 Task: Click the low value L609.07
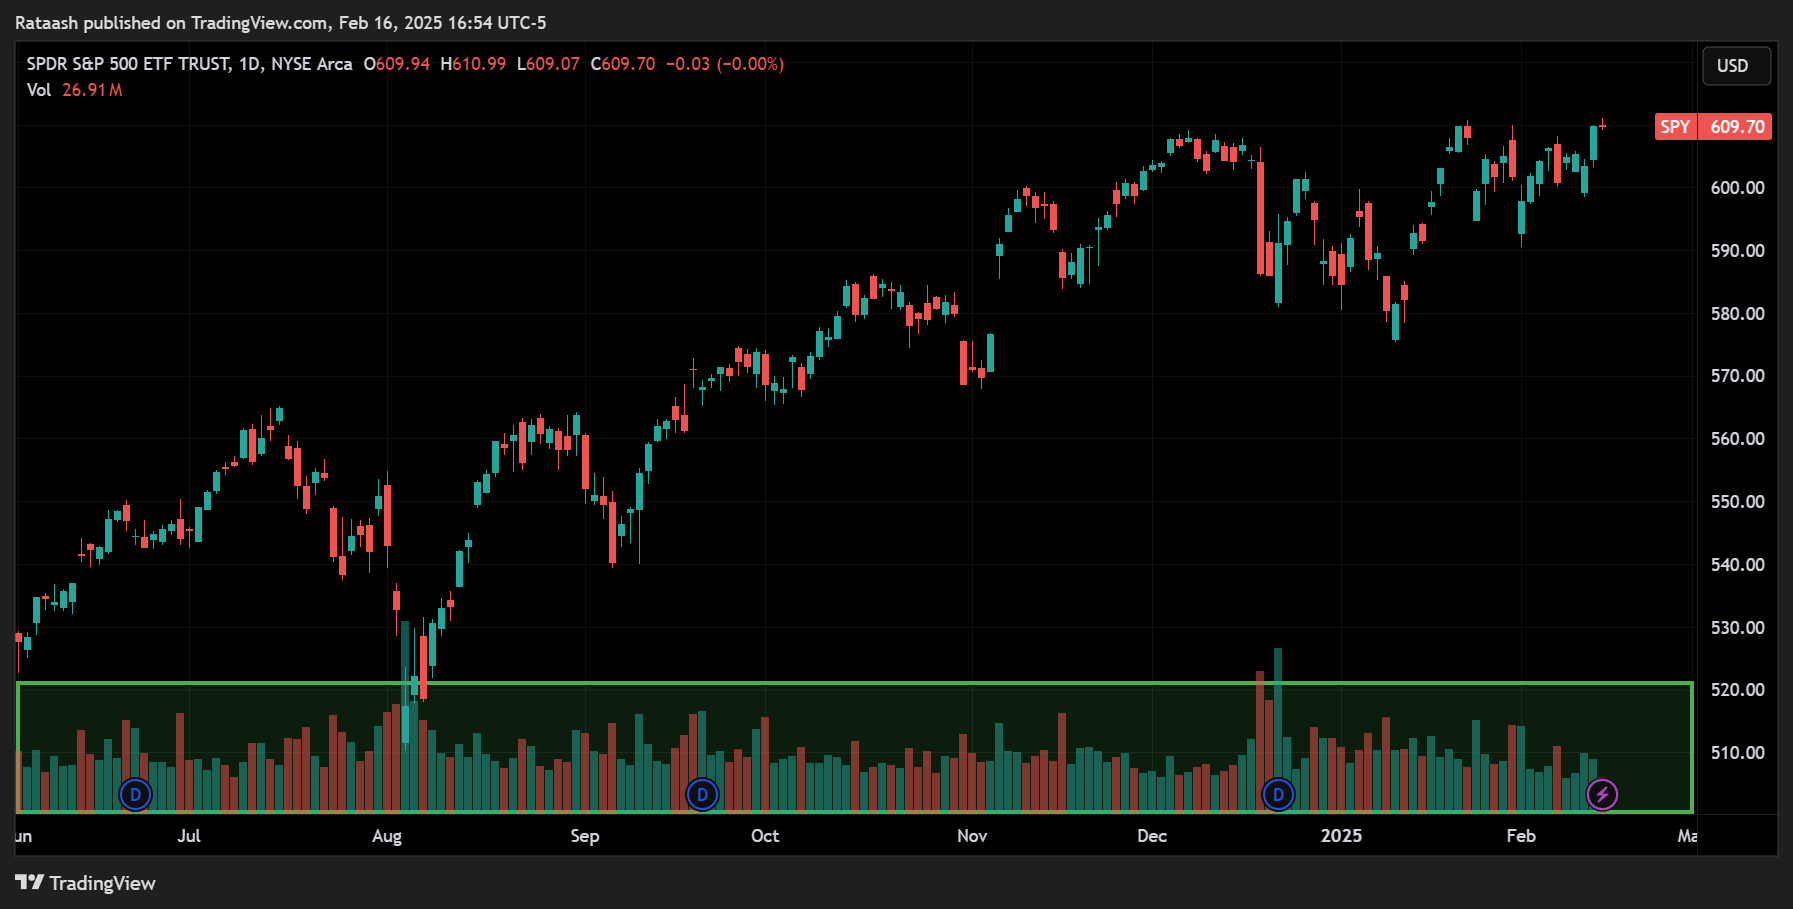tap(548, 64)
